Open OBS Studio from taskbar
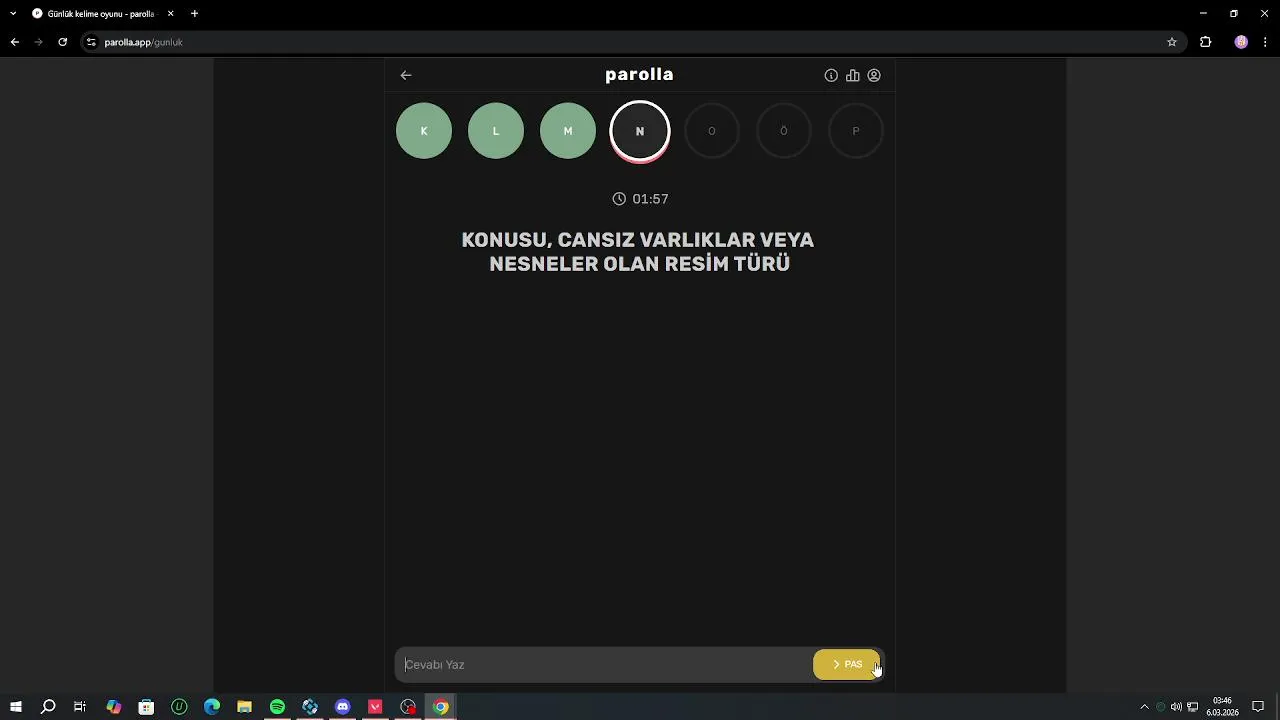 coord(408,707)
